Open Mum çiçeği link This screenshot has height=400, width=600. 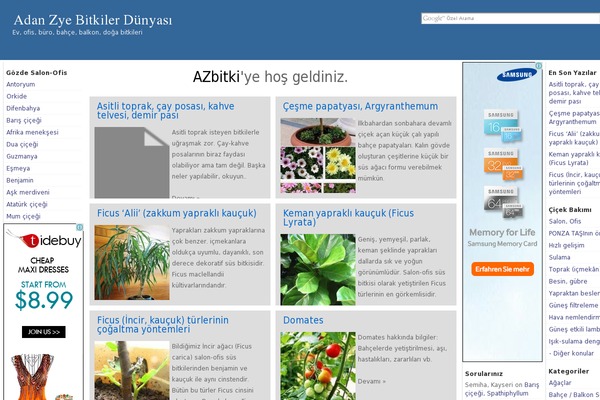point(23,216)
